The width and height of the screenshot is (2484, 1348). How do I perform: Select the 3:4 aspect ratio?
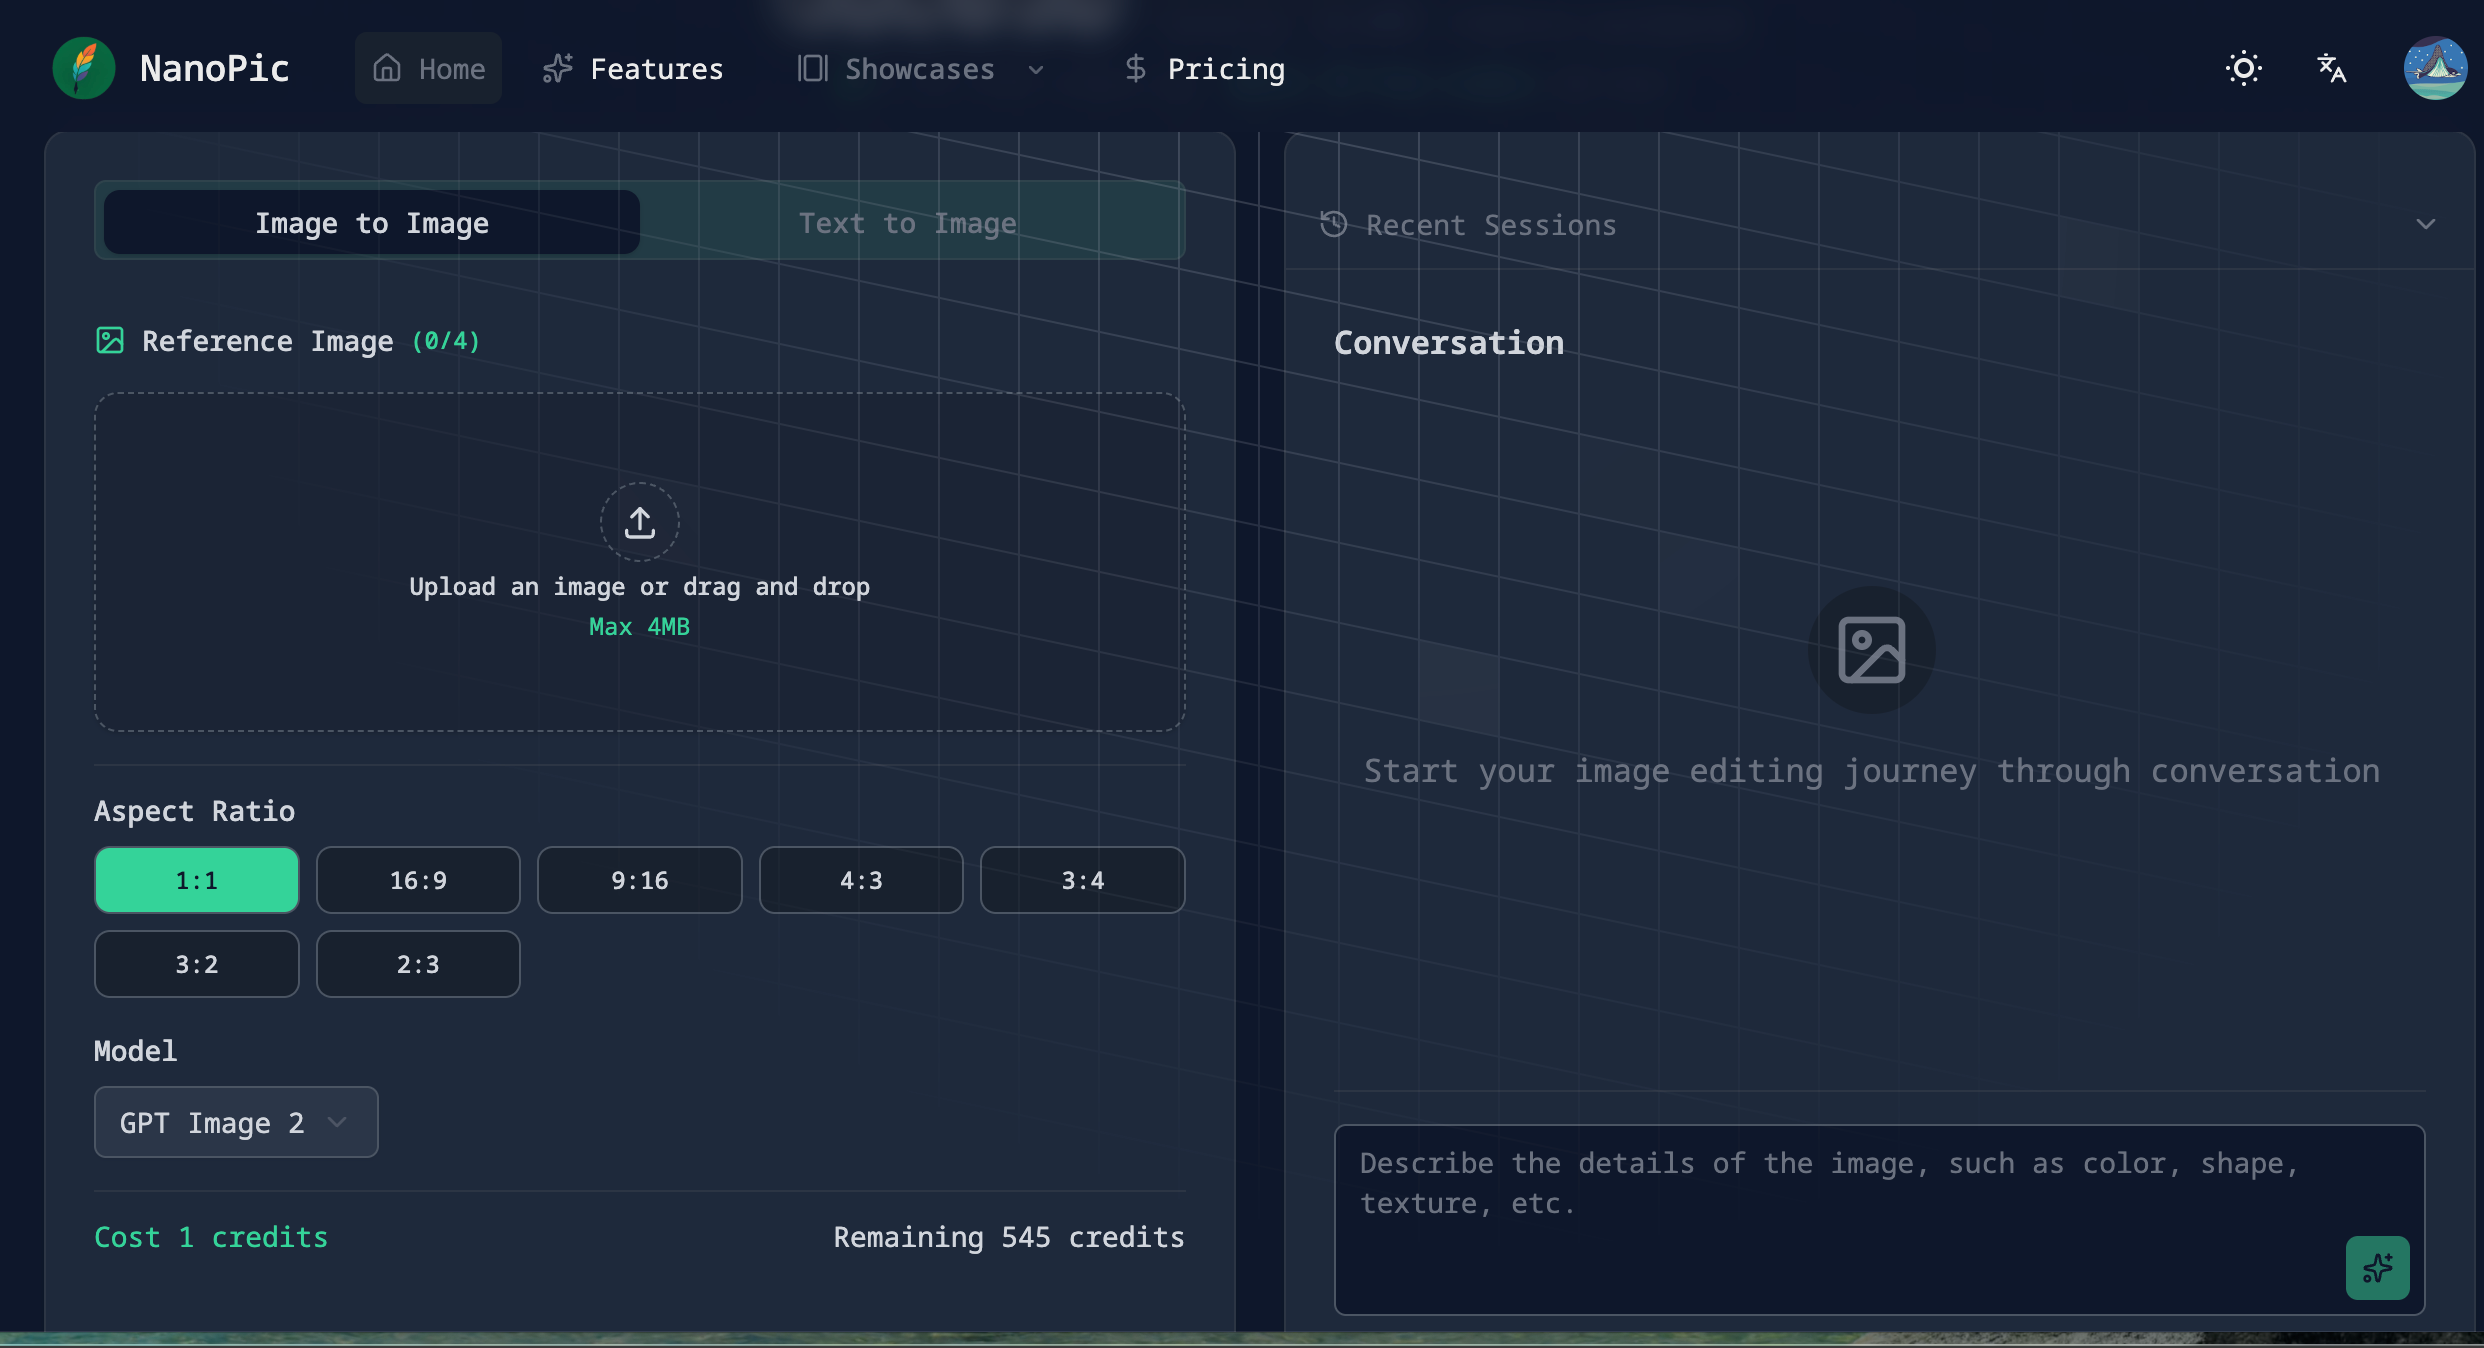[x=1083, y=880]
